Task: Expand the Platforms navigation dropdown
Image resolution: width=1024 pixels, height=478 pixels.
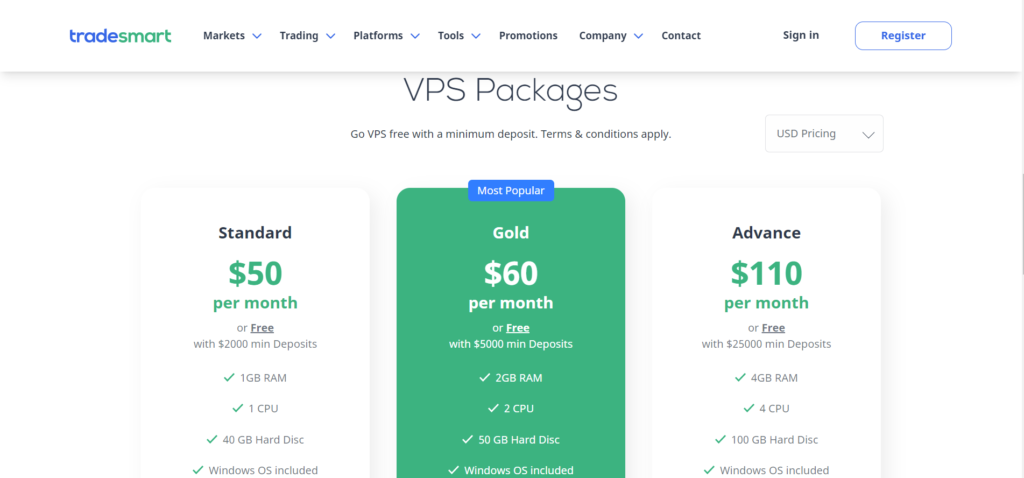Action: pos(386,36)
